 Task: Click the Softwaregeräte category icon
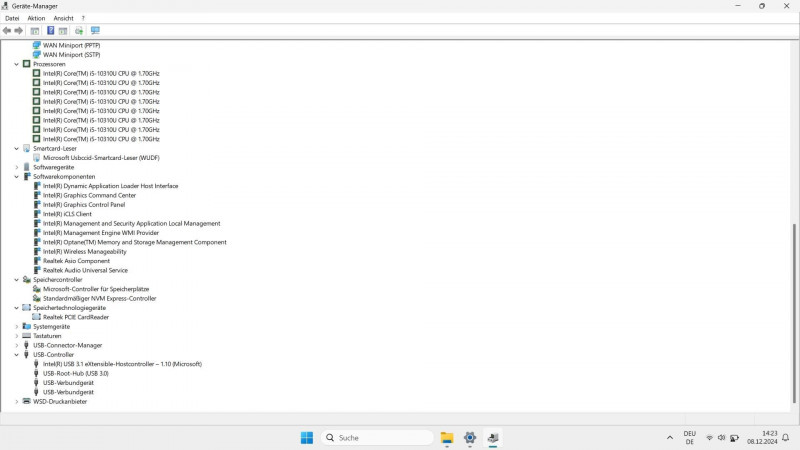(x=27, y=167)
